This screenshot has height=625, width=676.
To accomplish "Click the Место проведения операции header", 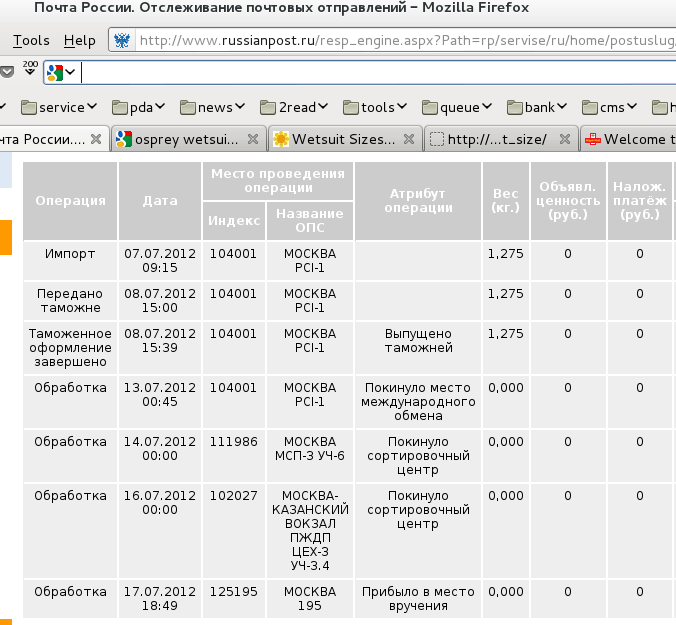I will 278,181.
